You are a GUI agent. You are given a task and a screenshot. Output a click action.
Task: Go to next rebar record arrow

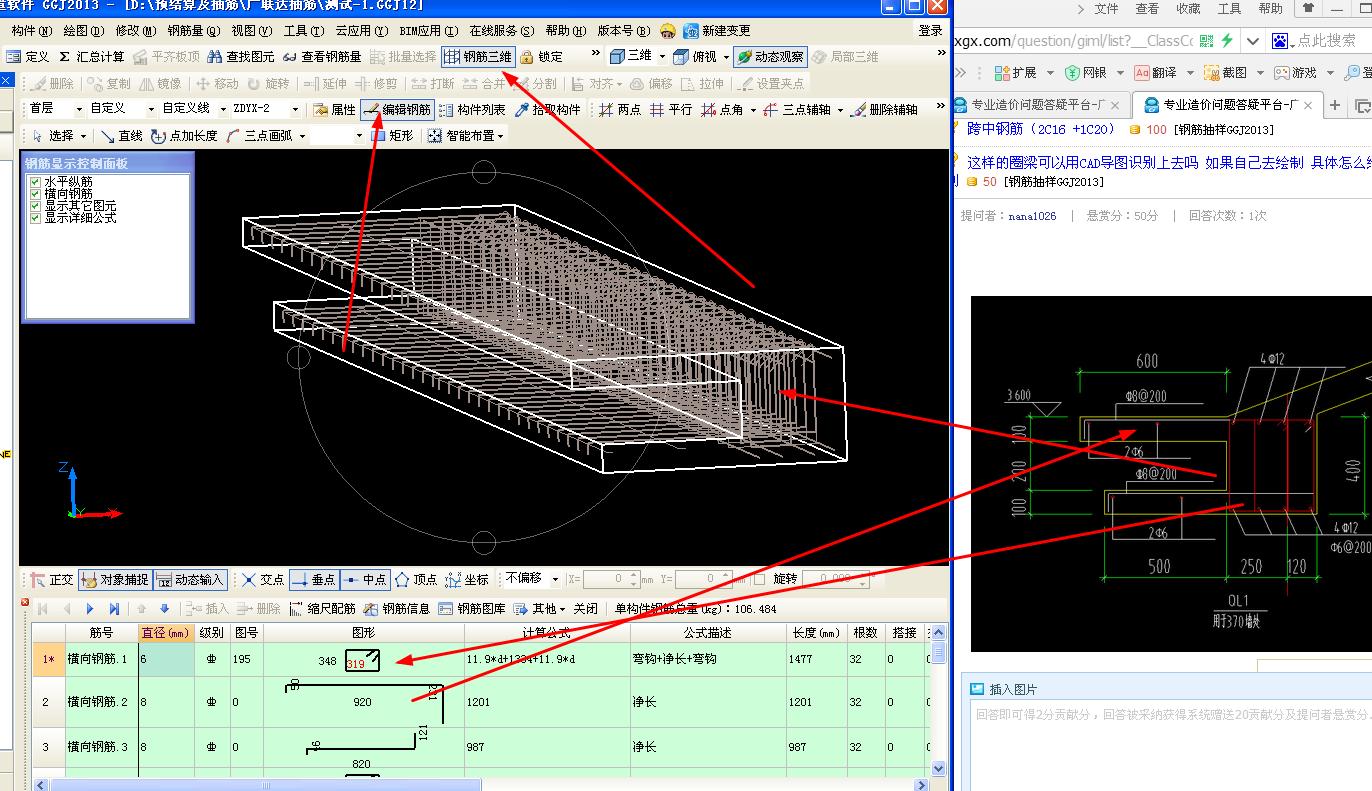[90, 608]
